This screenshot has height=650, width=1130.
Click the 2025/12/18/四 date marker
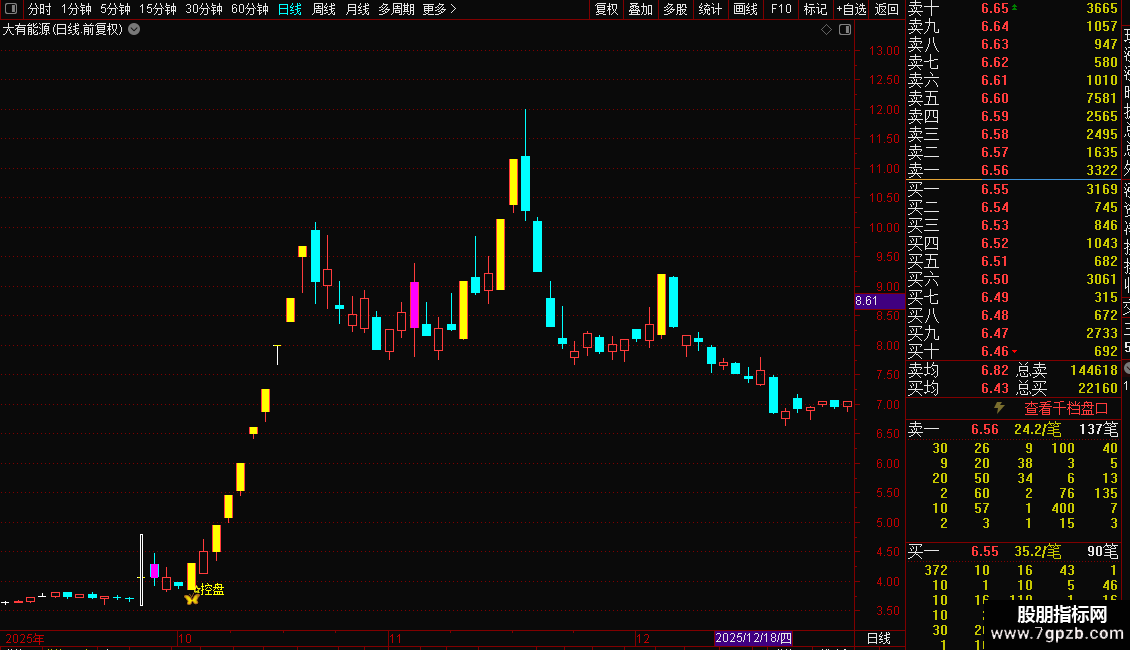point(753,638)
